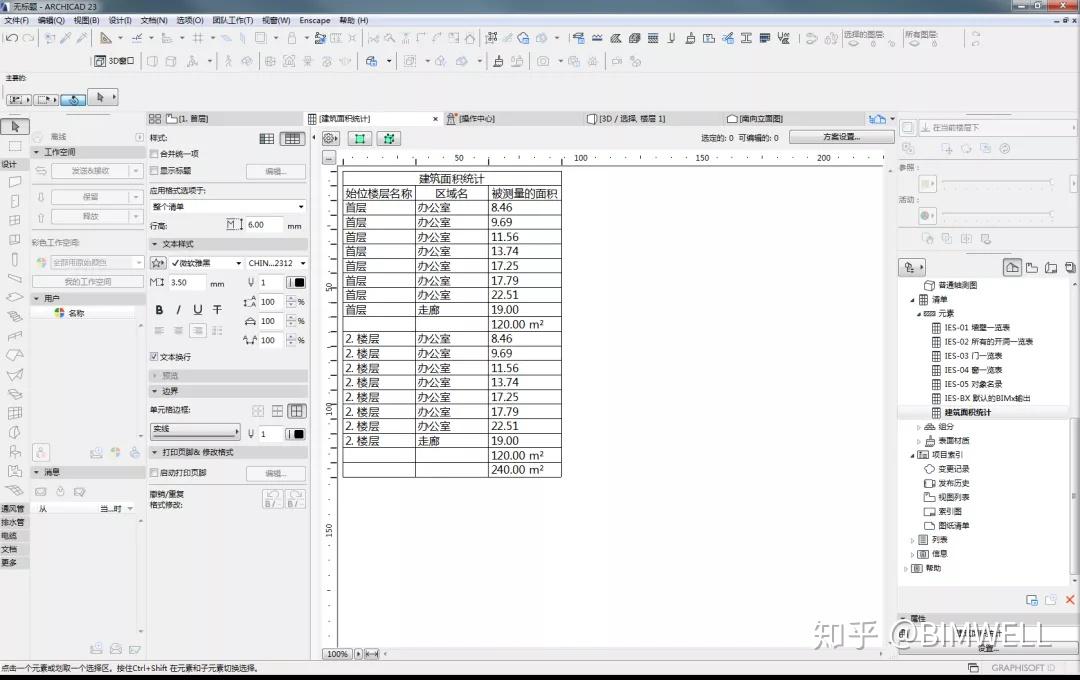Viewport: 1080px width, 680px height.
Task: Choose the Curtain Wall tool in the toolbox
Action: click(x=14, y=413)
